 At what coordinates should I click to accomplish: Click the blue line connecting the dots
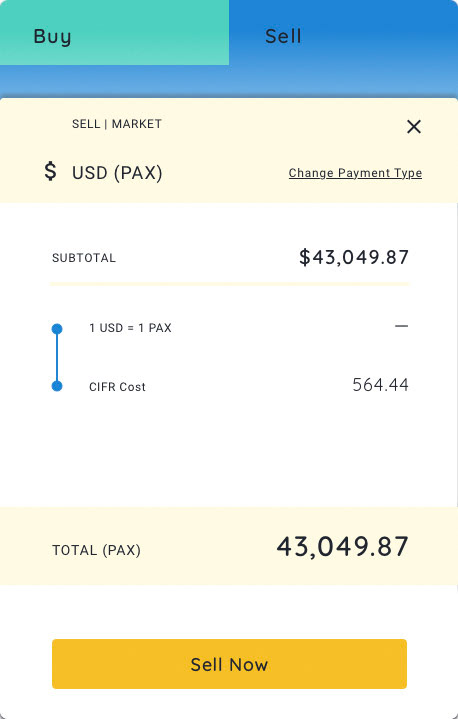[57, 358]
